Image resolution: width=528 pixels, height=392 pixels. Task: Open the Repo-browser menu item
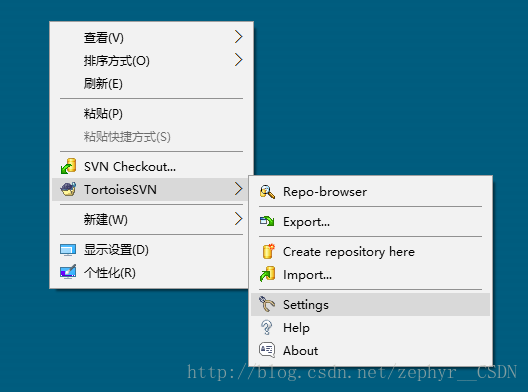click(370, 192)
